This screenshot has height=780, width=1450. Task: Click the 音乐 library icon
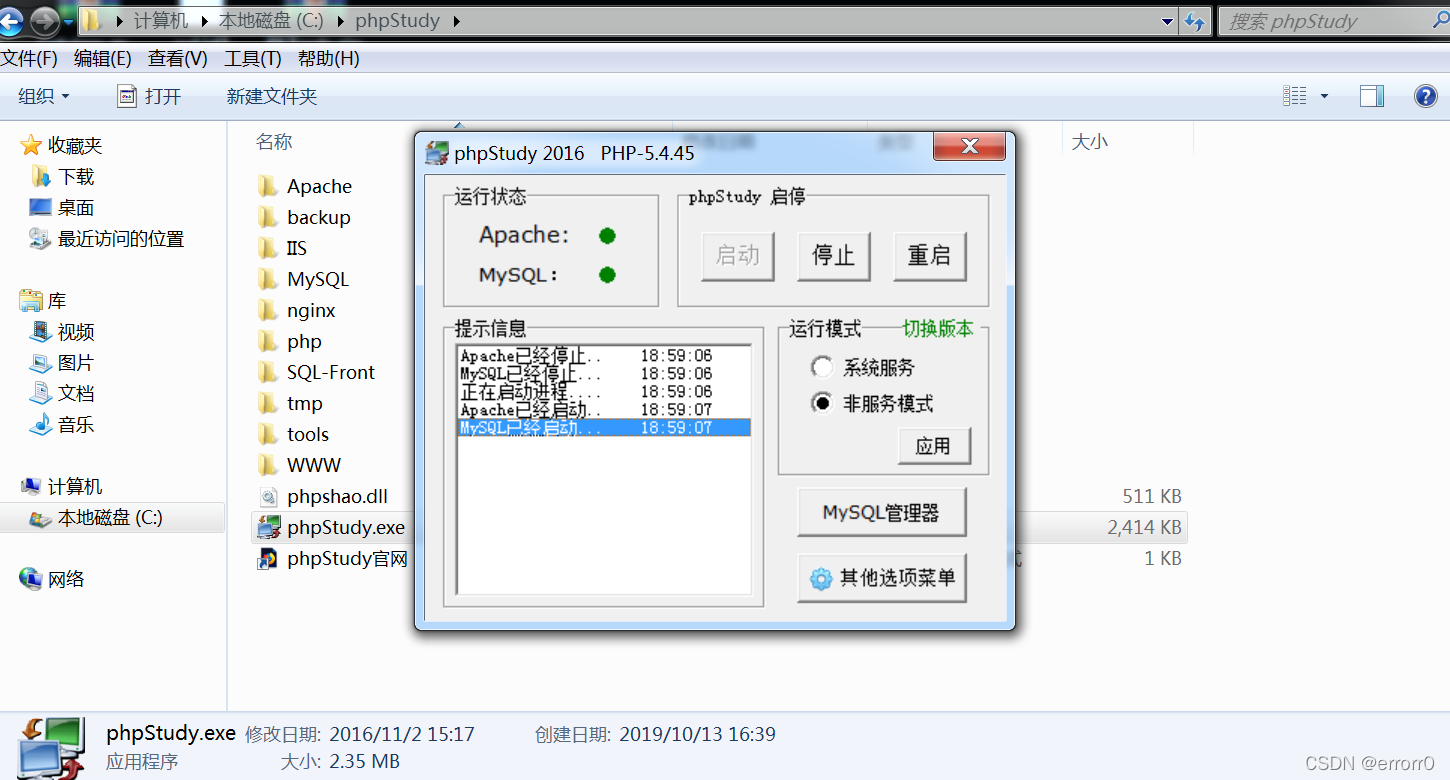pos(40,425)
